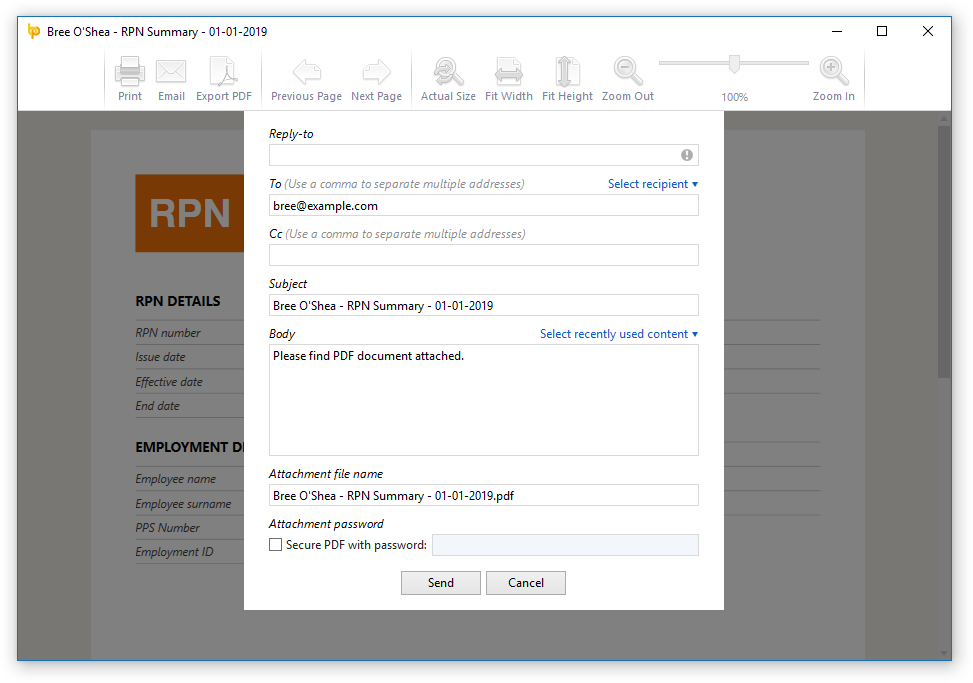Click the Reply-to input field
This screenshot has width=973, height=683.
(x=483, y=155)
